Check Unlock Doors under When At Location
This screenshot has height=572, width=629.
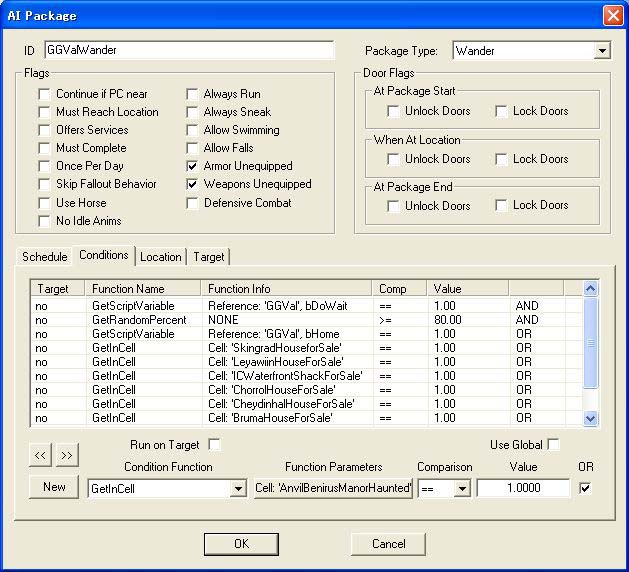pos(393,159)
